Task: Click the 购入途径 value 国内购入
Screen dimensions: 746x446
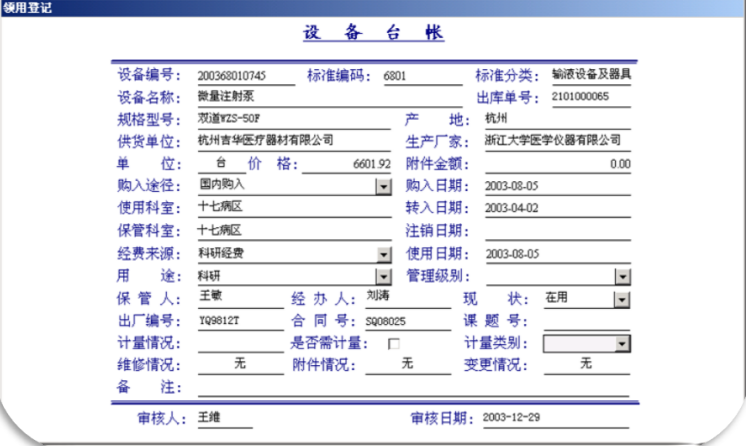Action: tap(222, 184)
